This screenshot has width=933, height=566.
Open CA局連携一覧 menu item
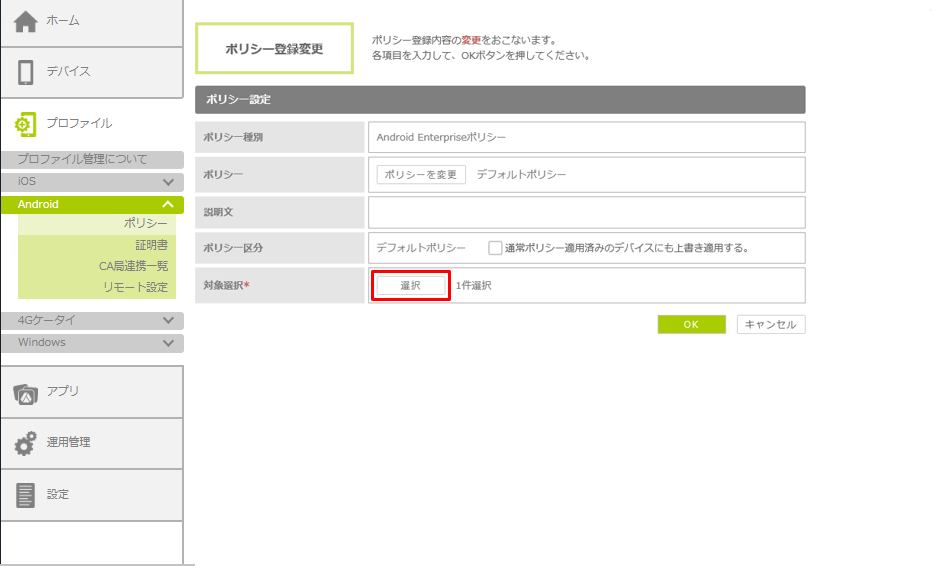pos(133,266)
